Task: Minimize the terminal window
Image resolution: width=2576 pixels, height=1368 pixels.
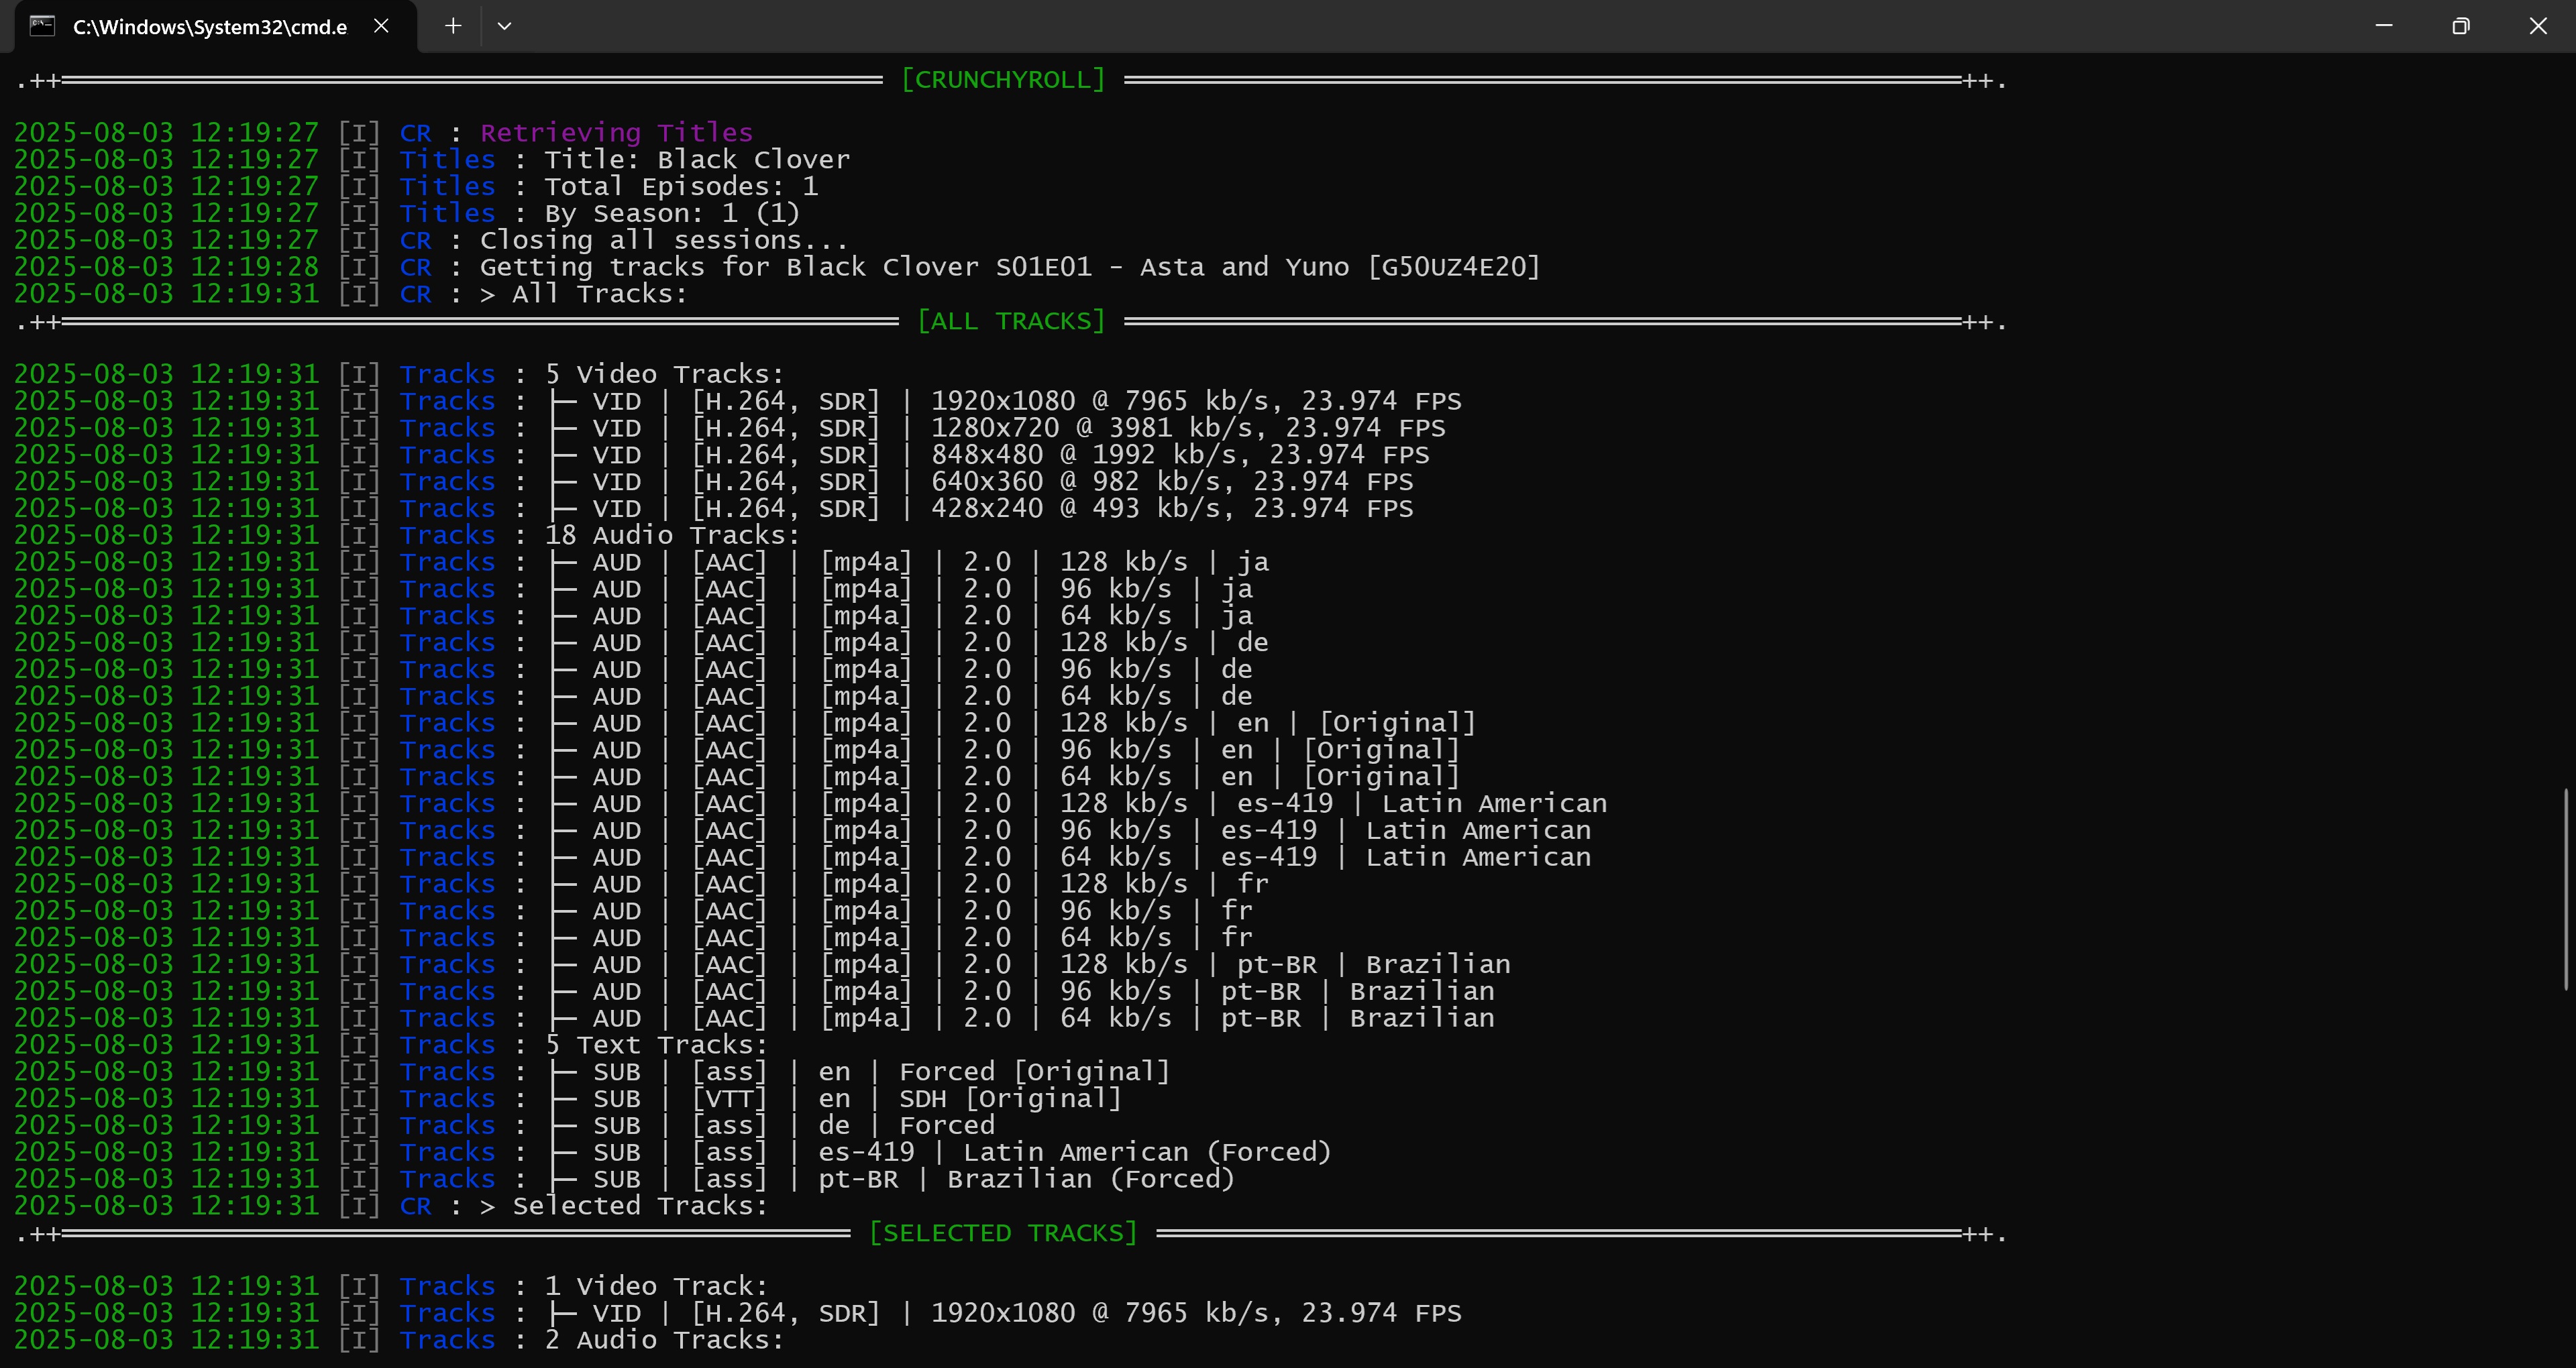Action: pyautogui.click(x=2384, y=26)
